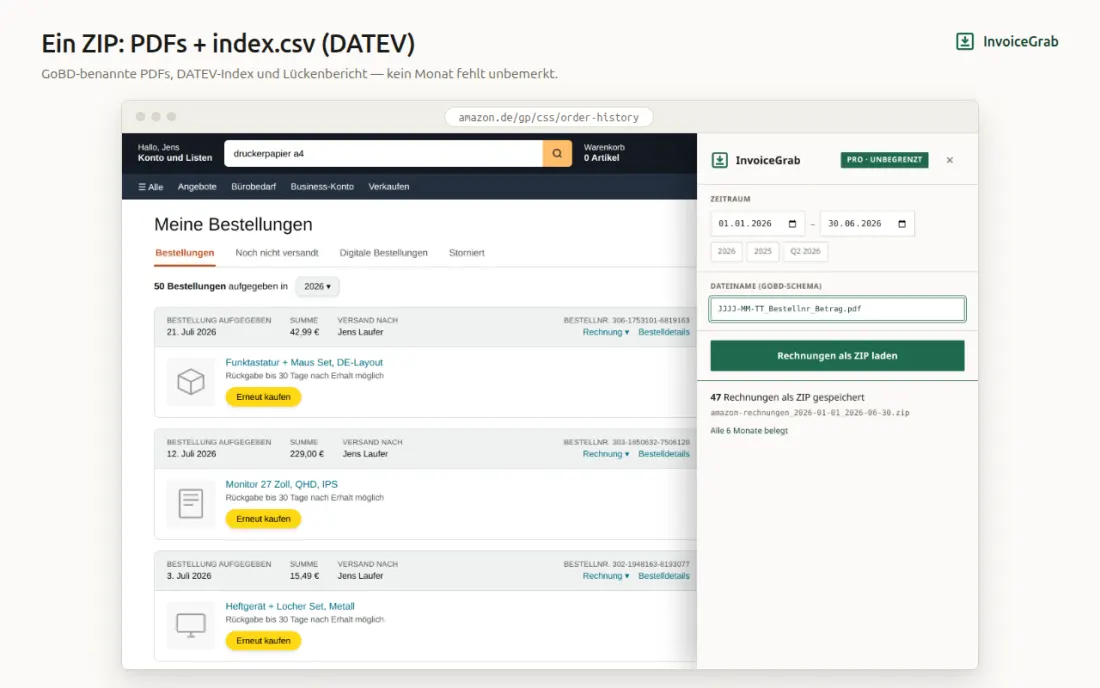The height and width of the screenshot is (688, 1100).
Task: Click the PRO · UNBEGRENZT badge
Action: click(x=884, y=160)
